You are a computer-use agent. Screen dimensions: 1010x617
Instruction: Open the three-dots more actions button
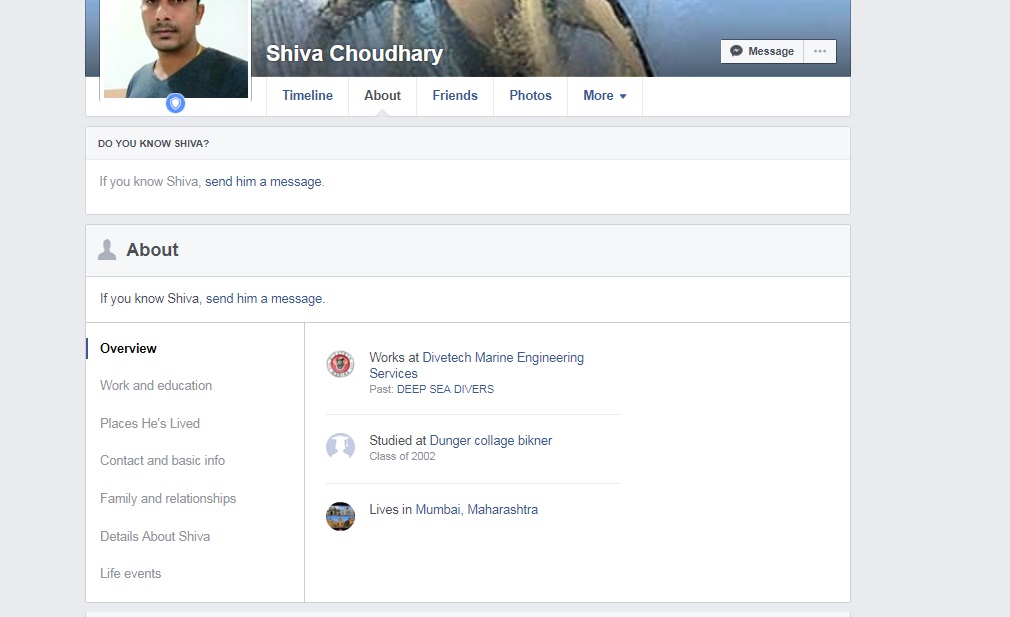(820, 51)
